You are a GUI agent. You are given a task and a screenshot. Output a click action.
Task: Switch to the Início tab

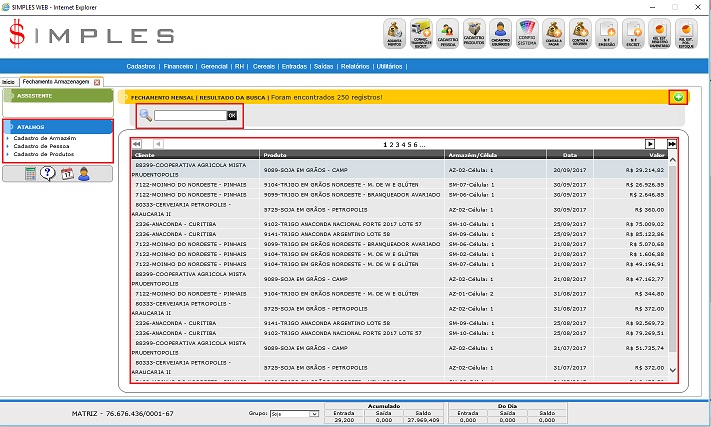click(8, 82)
